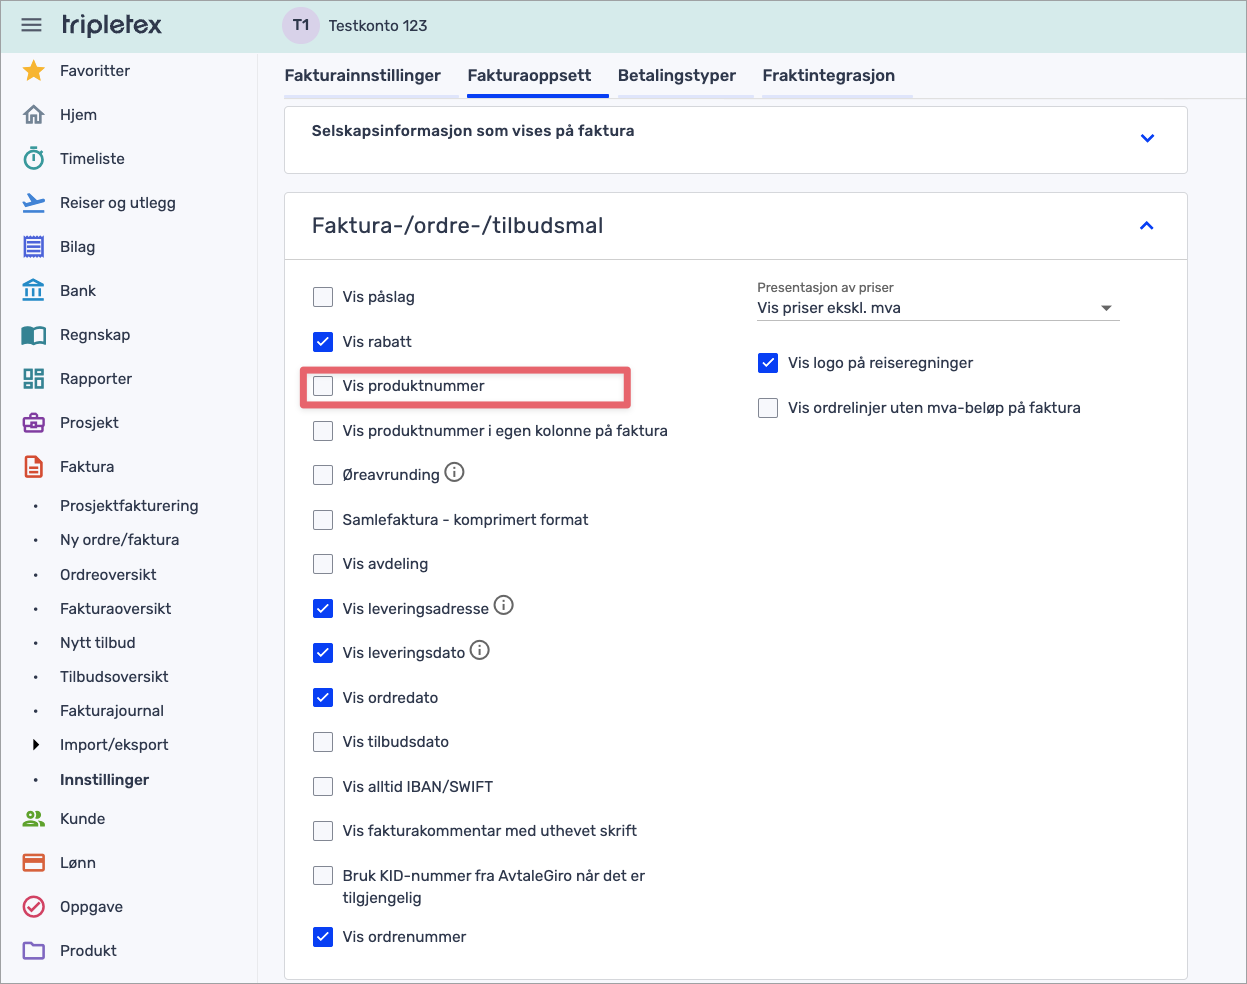Open the Presentasjon av priser dropdown
This screenshot has height=984, width=1247.
(1106, 308)
